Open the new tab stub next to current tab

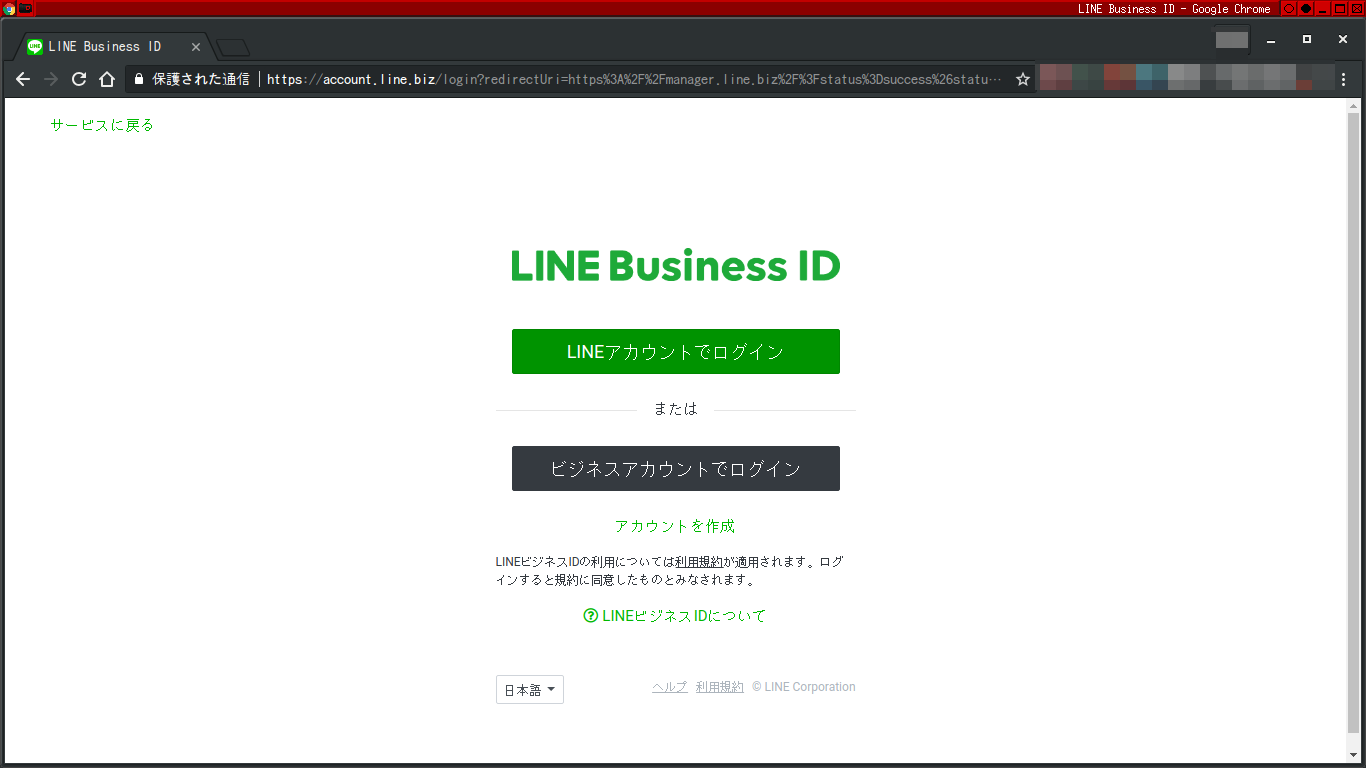pyautogui.click(x=232, y=46)
